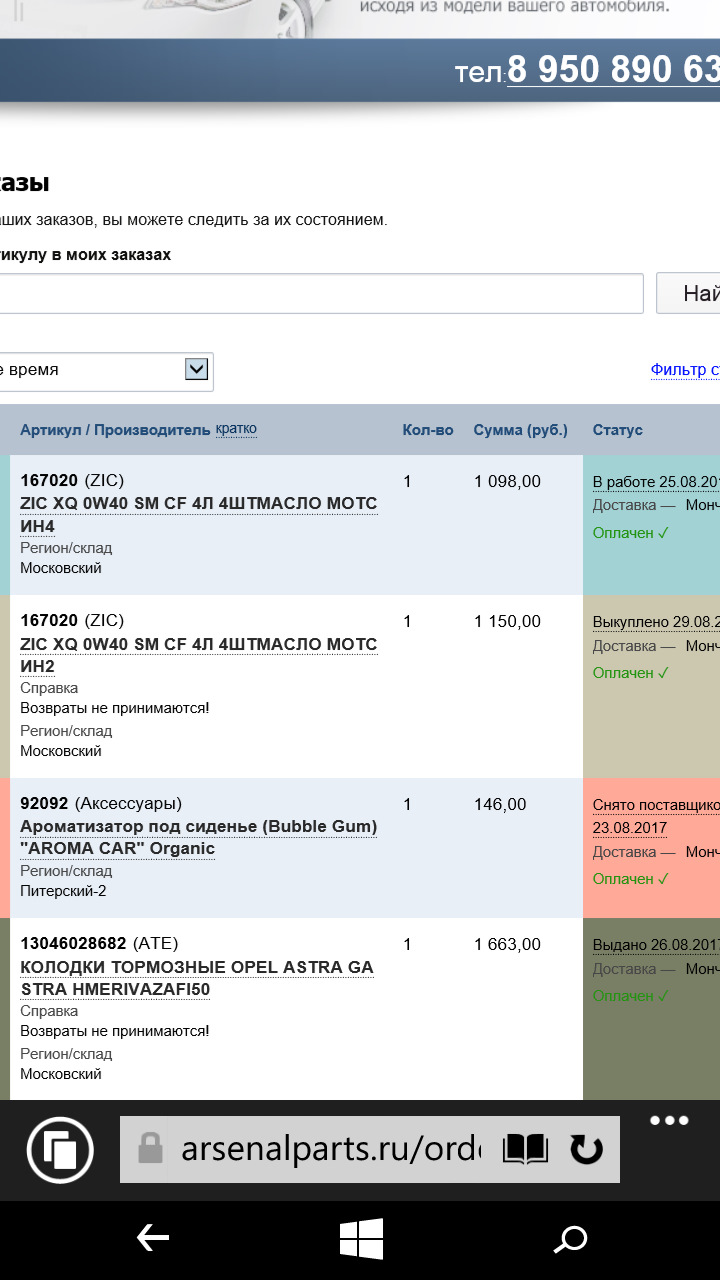Viewport: 720px width, 1280px height.
Task: Sort by Сумма (руб.) column header
Action: click(520, 430)
